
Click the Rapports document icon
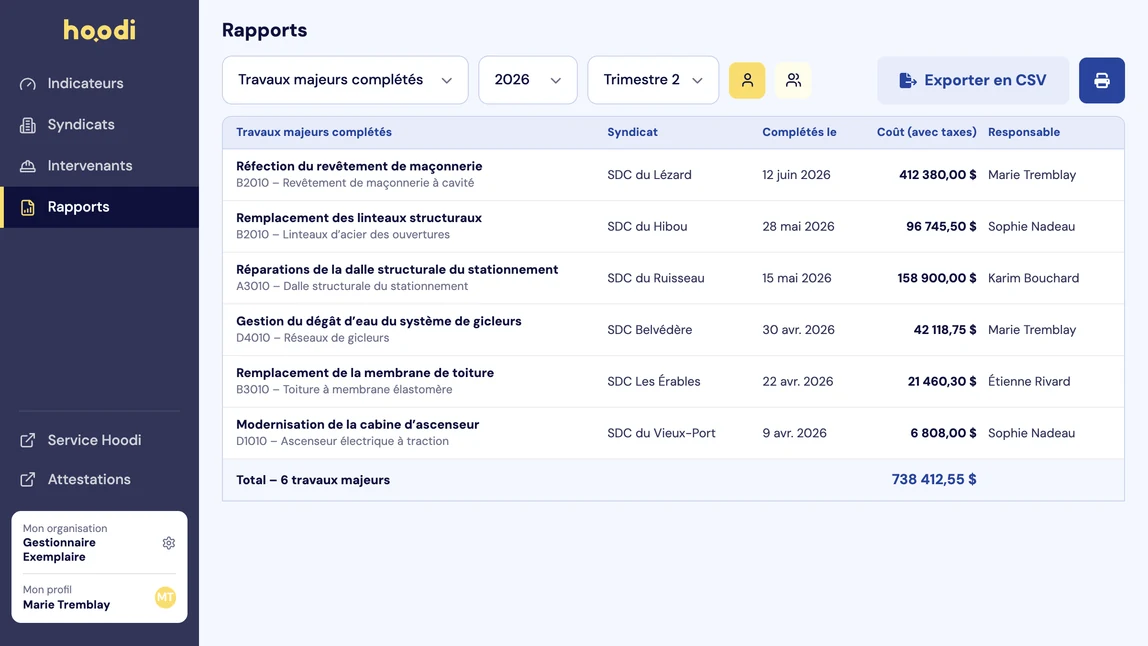(x=28, y=207)
